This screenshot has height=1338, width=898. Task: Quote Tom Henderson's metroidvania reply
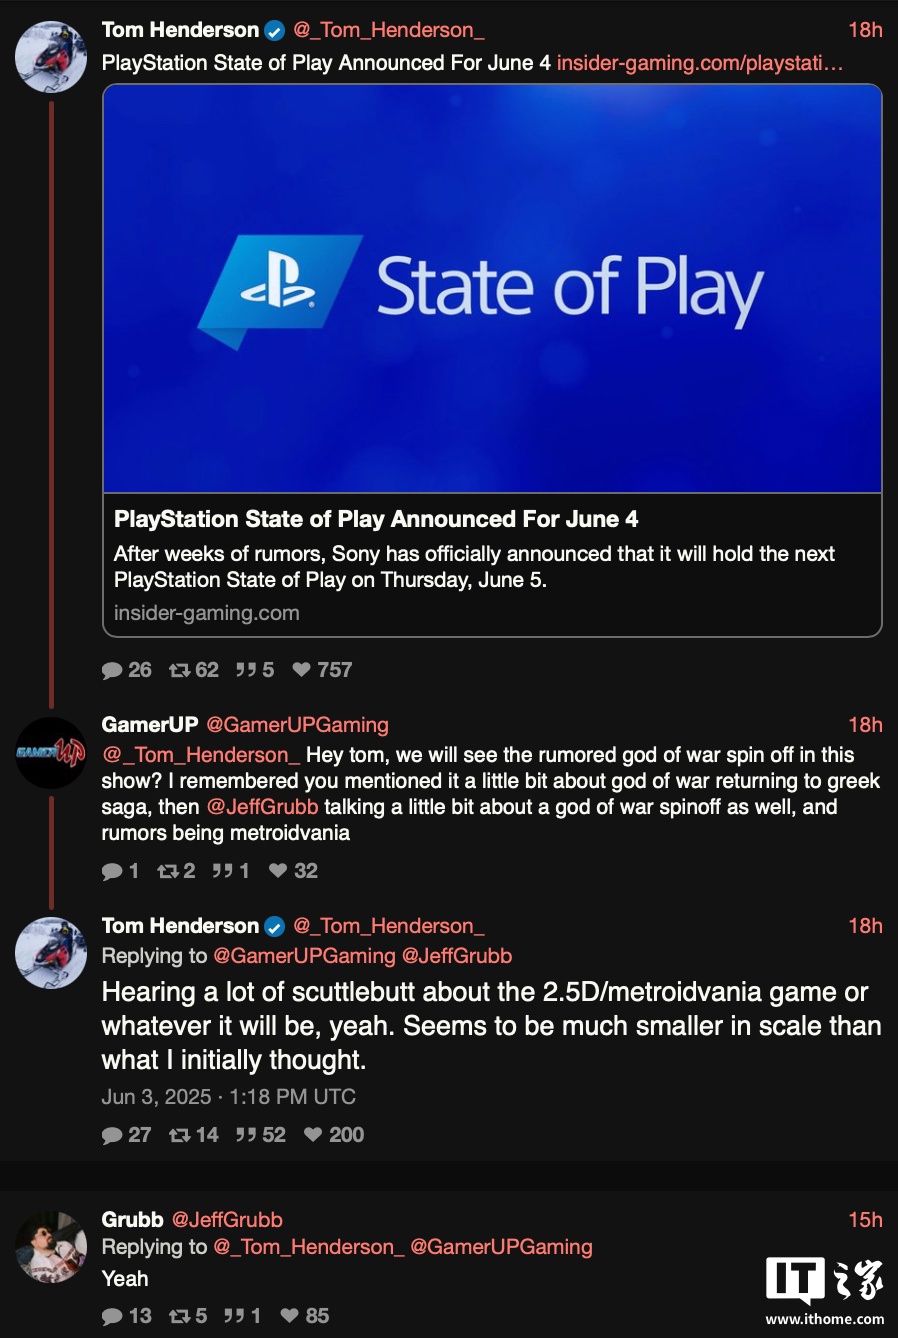pos(246,1135)
